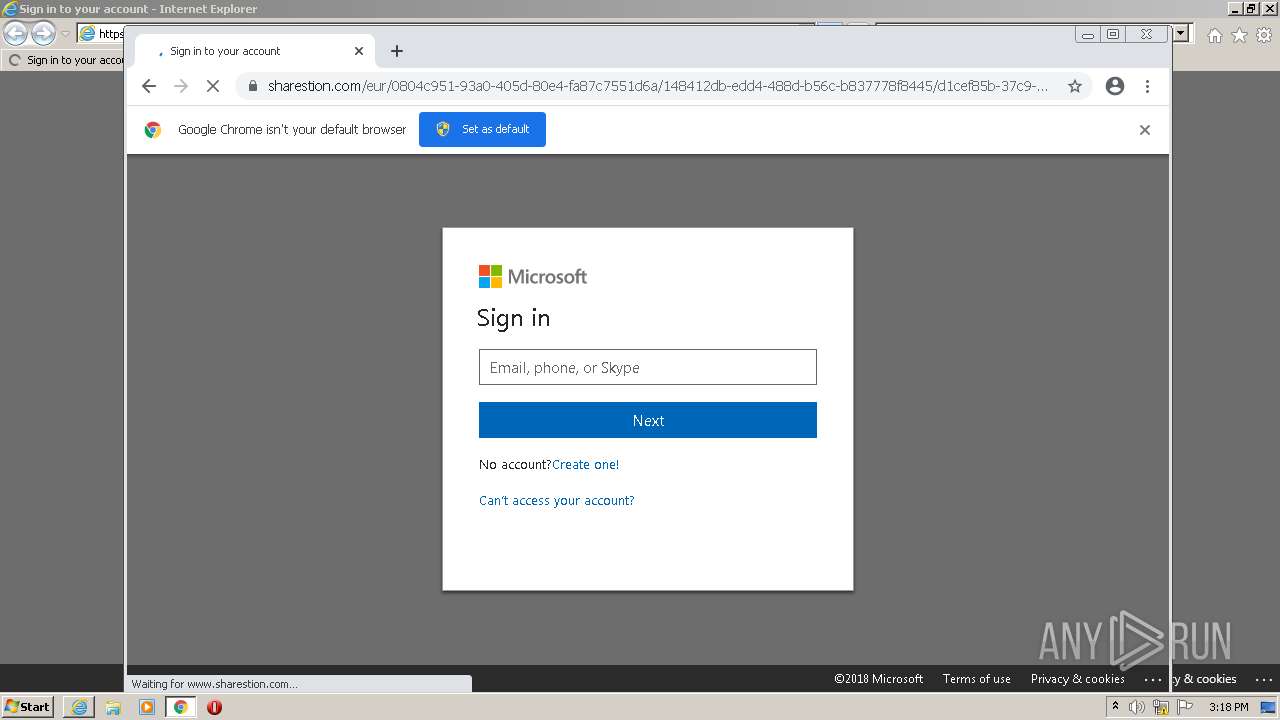
Task: Click Internet Explorer forward button
Action: pos(43,33)
